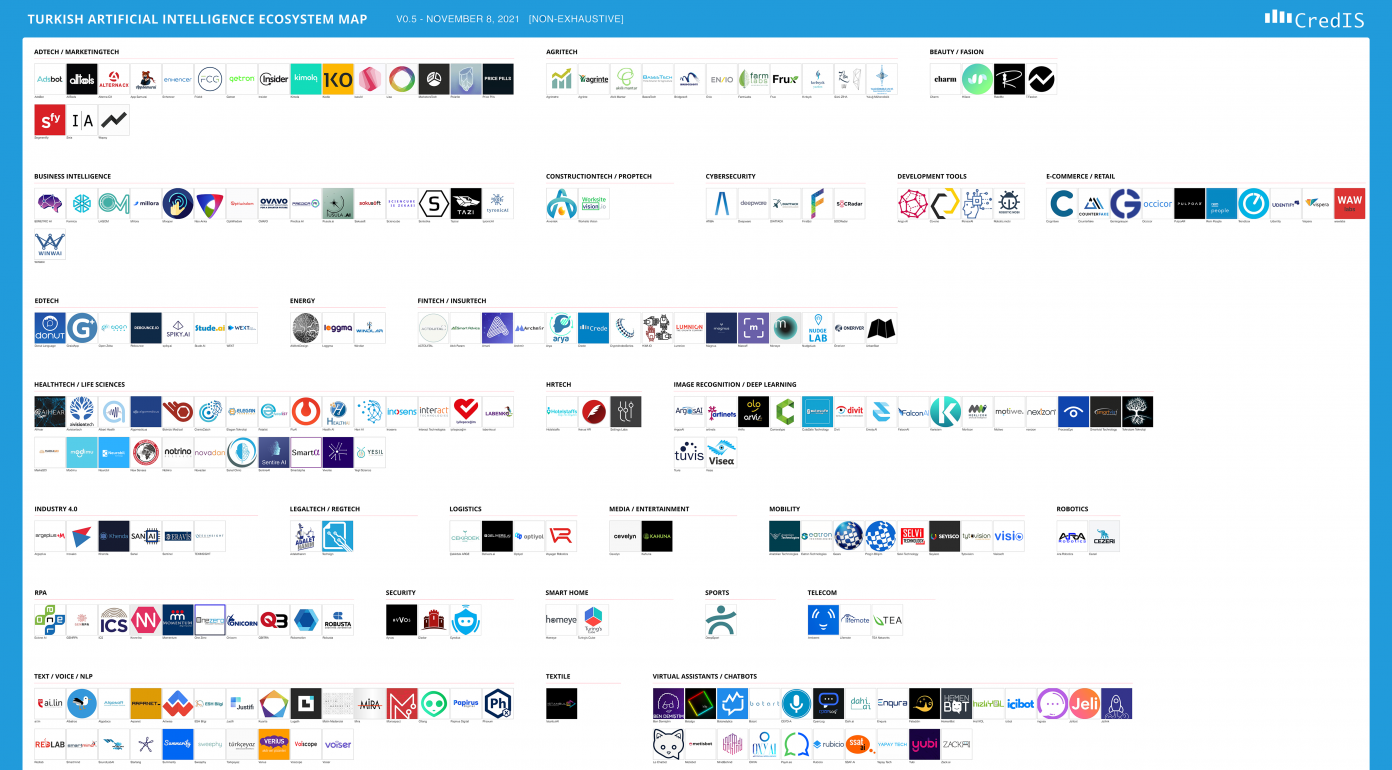Open the tuvis logo tile
The height and width of the screenshot is (770, 1392).
pos(689,453)
